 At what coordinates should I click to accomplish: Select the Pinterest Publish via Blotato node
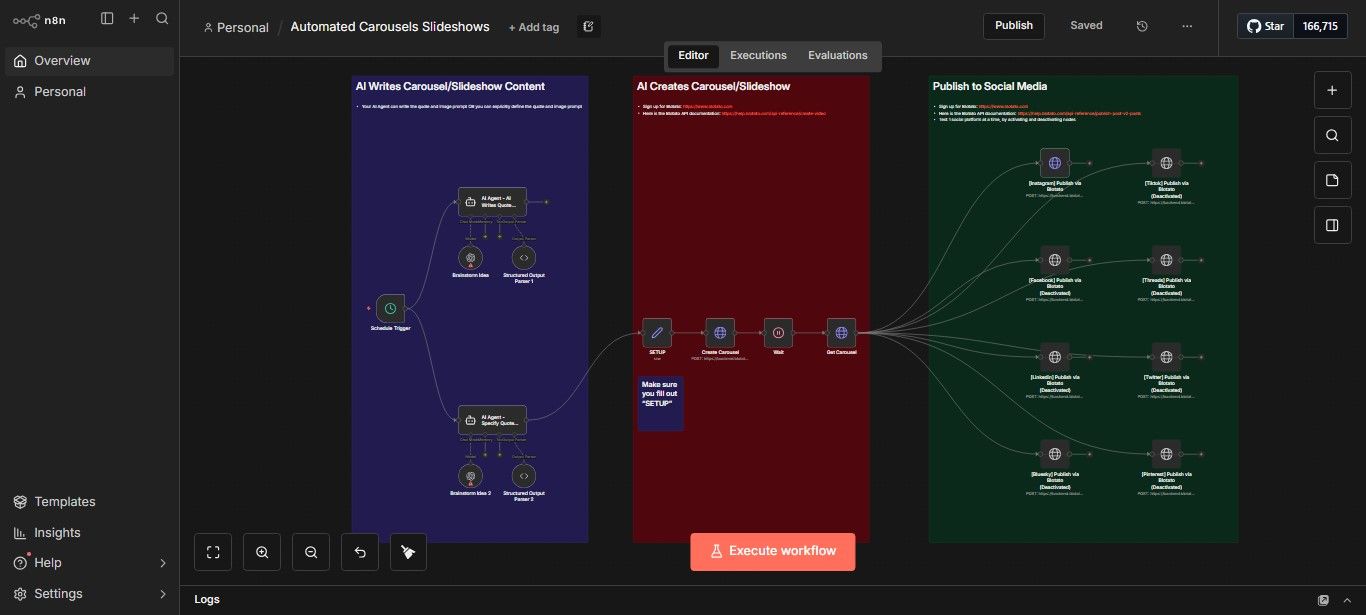point(1165,454)
